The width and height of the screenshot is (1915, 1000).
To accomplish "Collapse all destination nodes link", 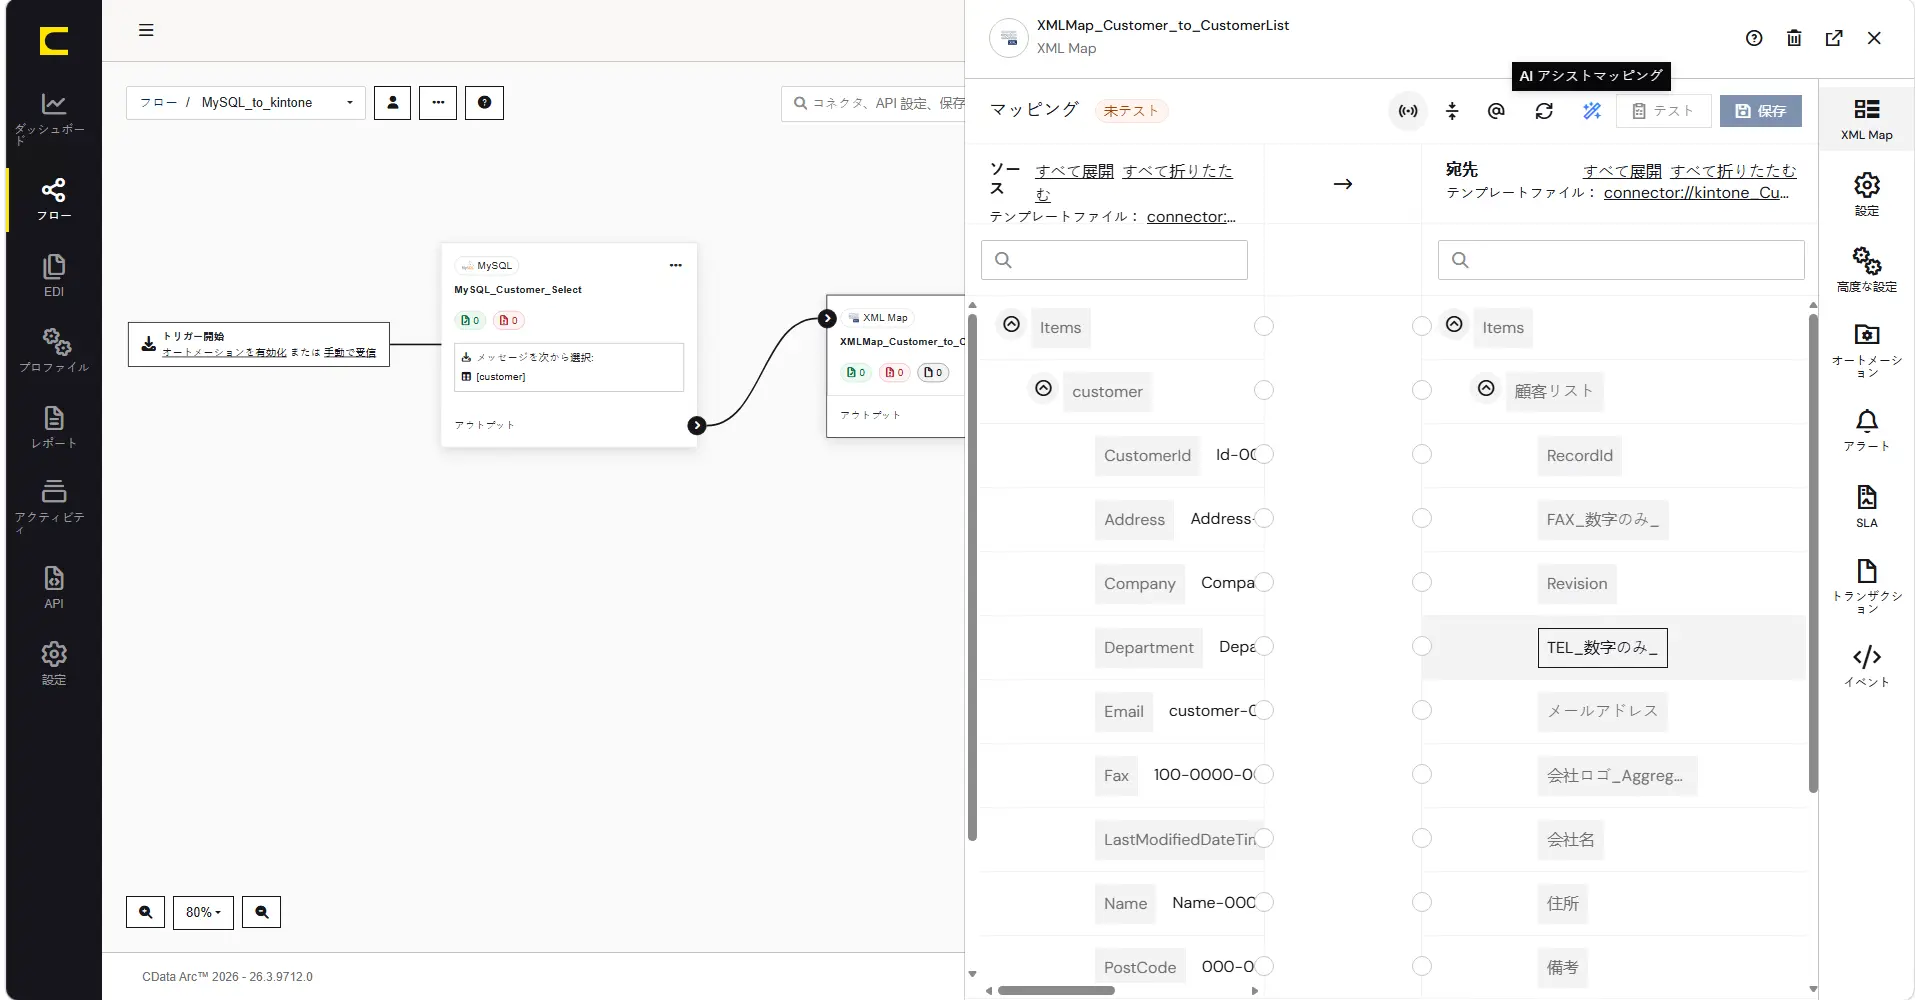I will coord(1733,171).
